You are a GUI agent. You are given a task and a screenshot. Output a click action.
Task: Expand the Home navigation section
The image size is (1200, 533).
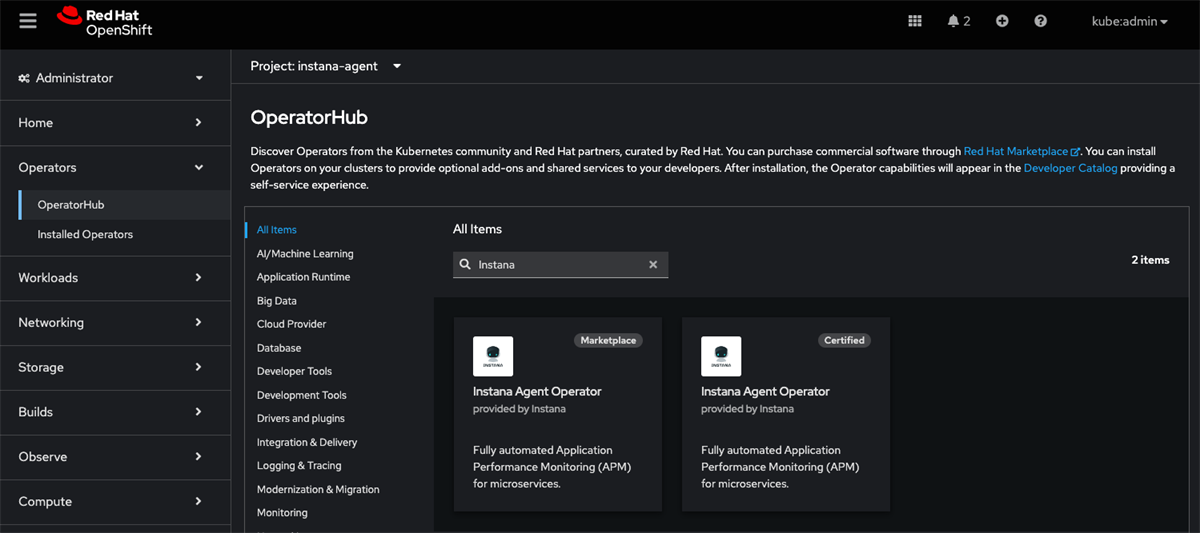pyautogui.click(x=115, y=123)
